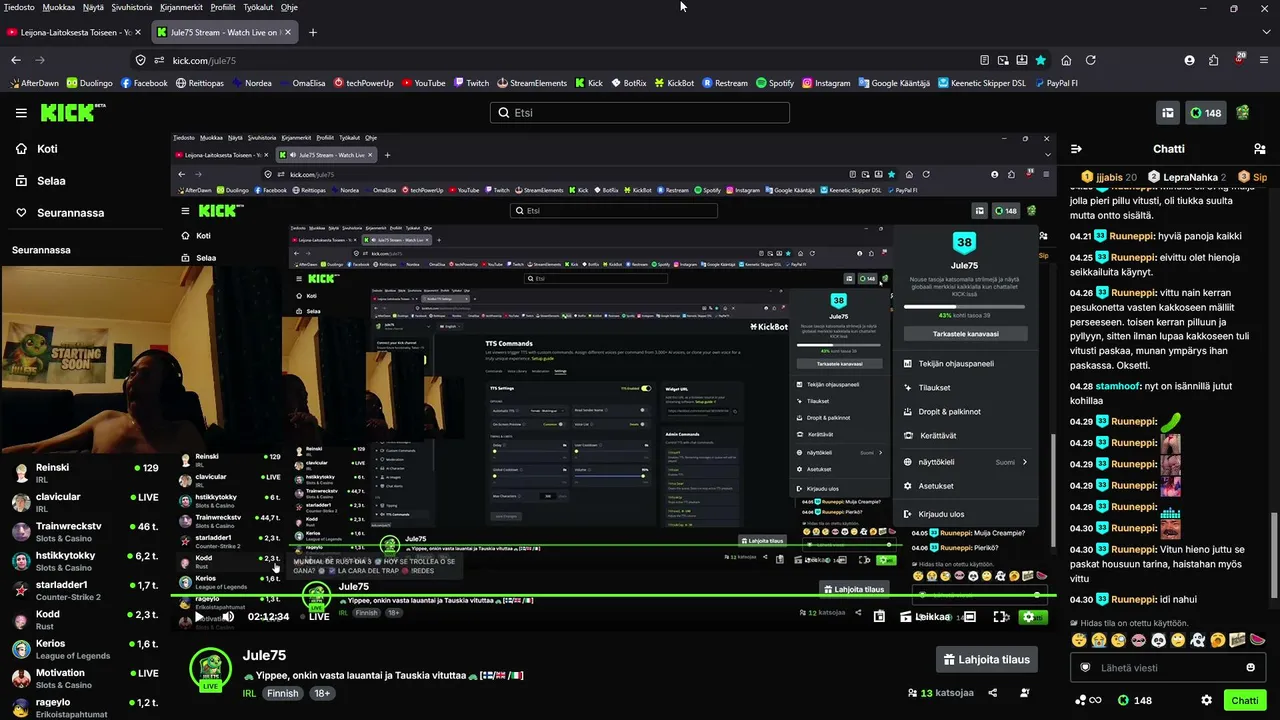The height and width of the screenshot is (720, 1280).
Task: Show chat users list icon
Action: pyautogui.click(x=1259, y=149)
